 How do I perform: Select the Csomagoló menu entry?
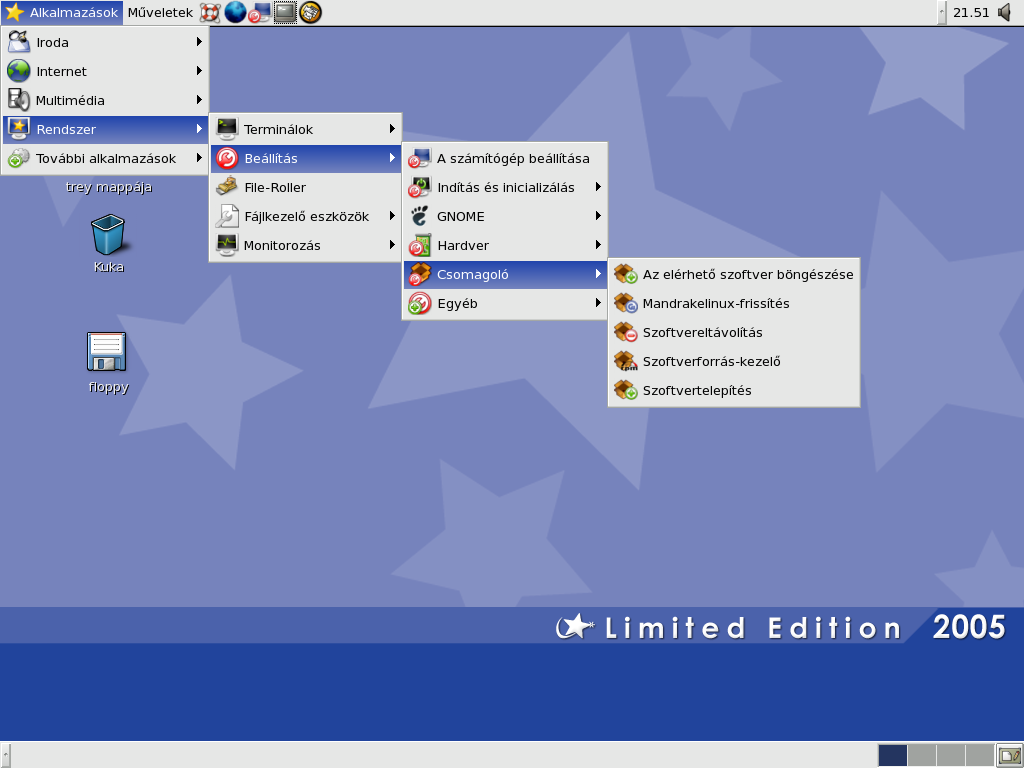(x=505, y=274)
